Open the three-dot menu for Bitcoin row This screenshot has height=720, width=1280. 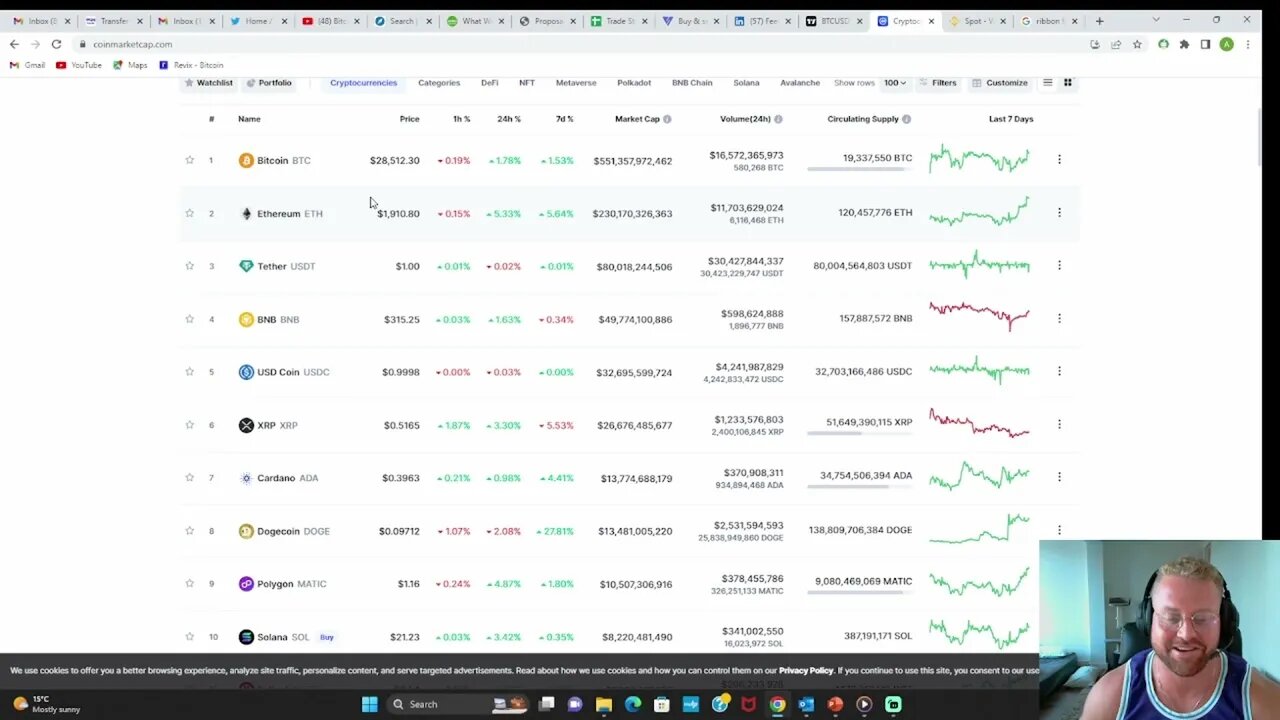[x=1059, y=159]
